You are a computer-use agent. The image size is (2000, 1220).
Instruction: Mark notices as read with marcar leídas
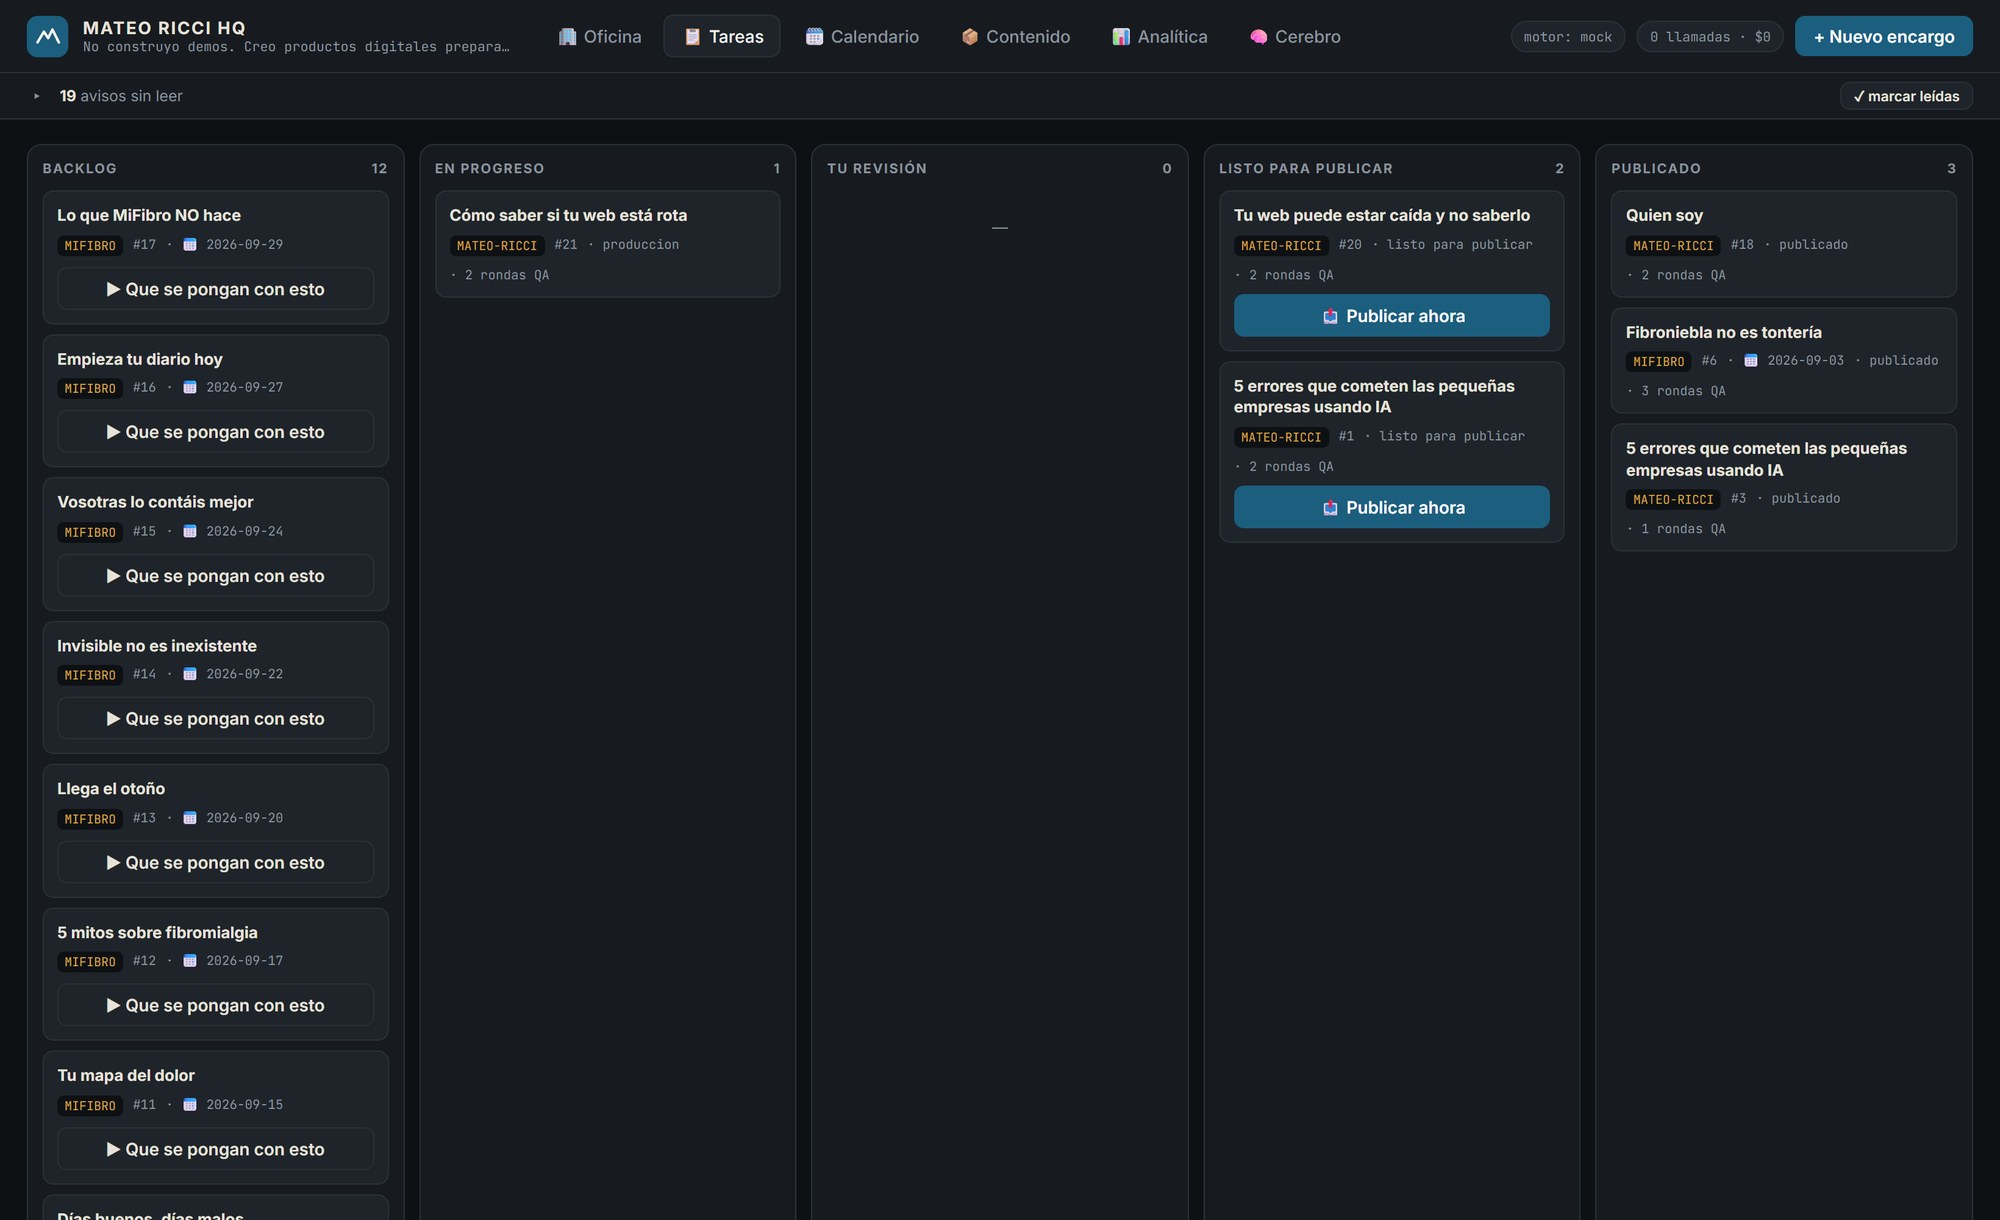pos(1905,96)
